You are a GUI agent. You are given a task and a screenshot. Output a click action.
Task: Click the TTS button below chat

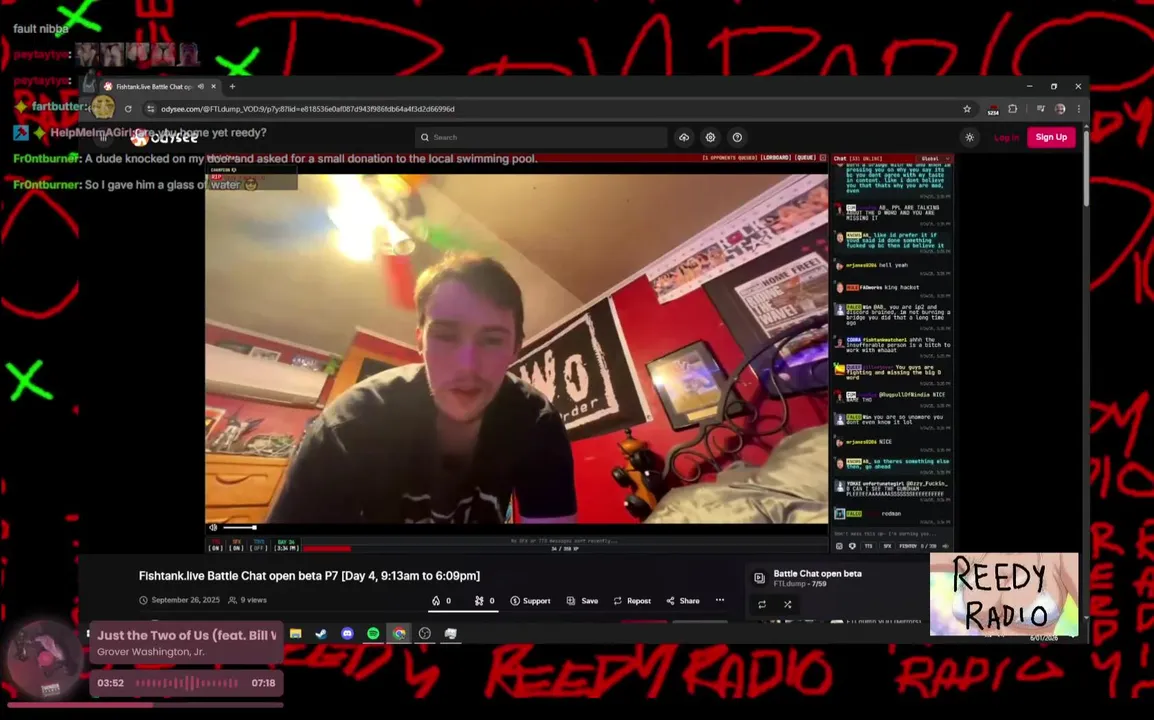pos(868,546)
